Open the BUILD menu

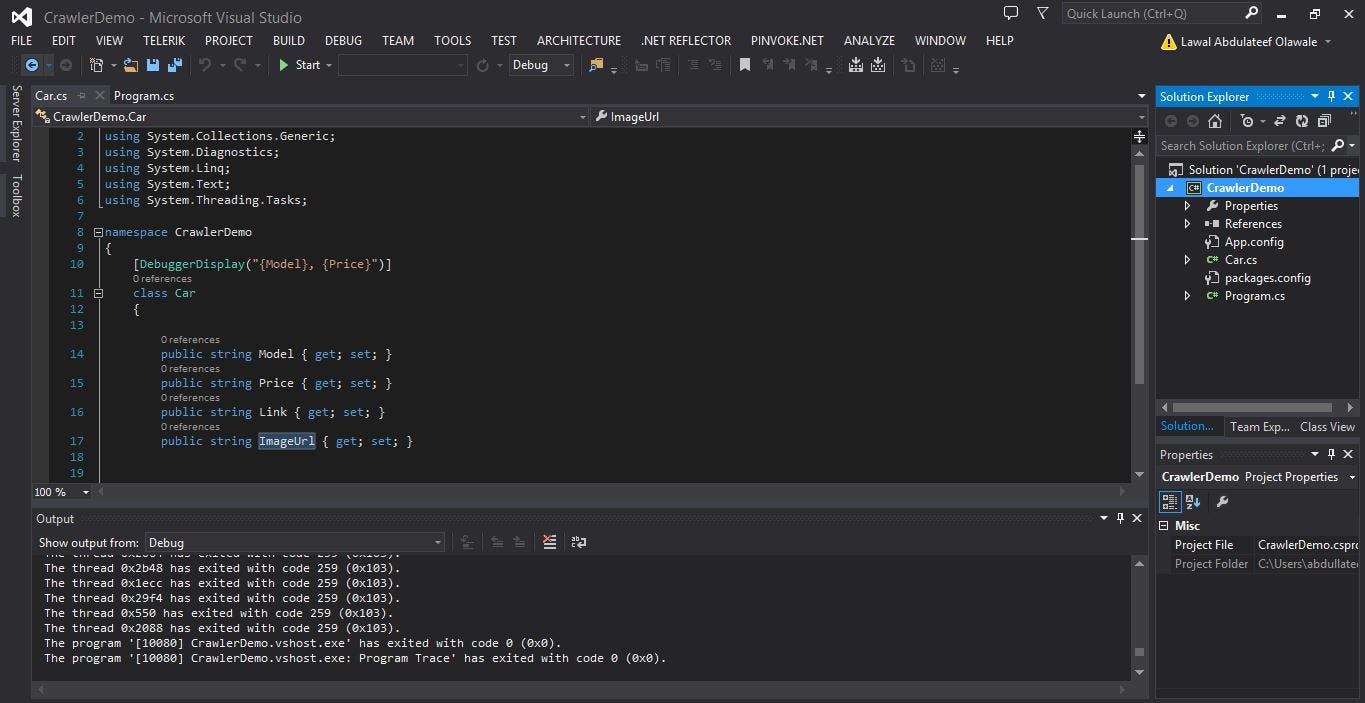tap(289, 40)
